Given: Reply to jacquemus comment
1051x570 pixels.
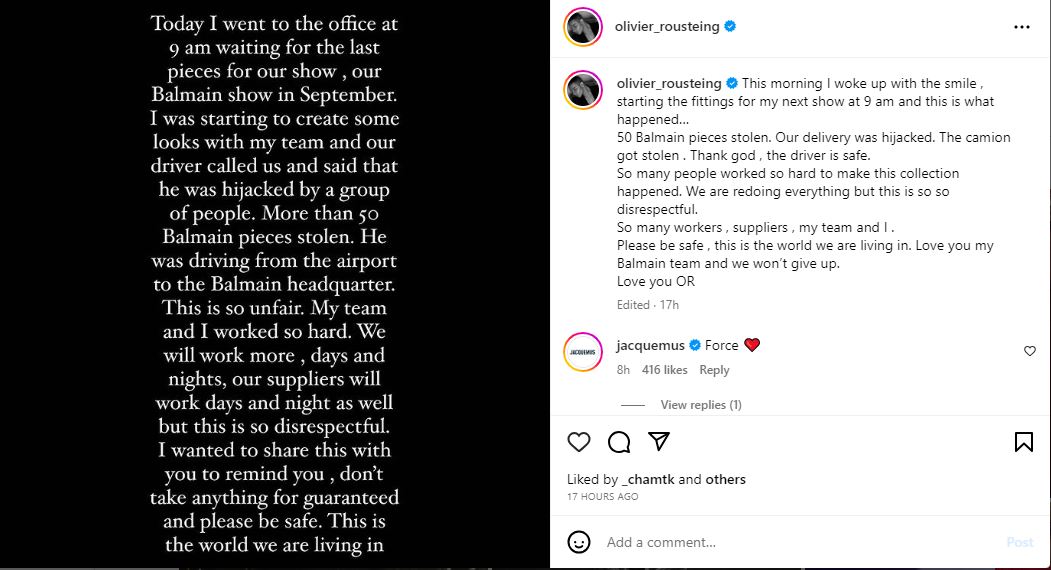Looking at the screenshot, I should [714, 370].
